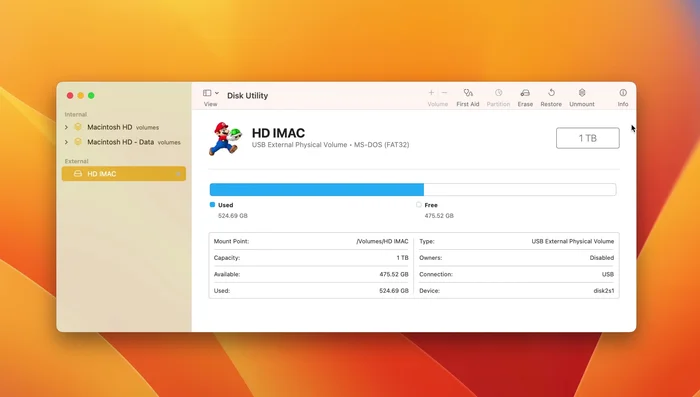Click the Disk Utility window title
Viewport: 700px width, 397px height.
[247, 96]
